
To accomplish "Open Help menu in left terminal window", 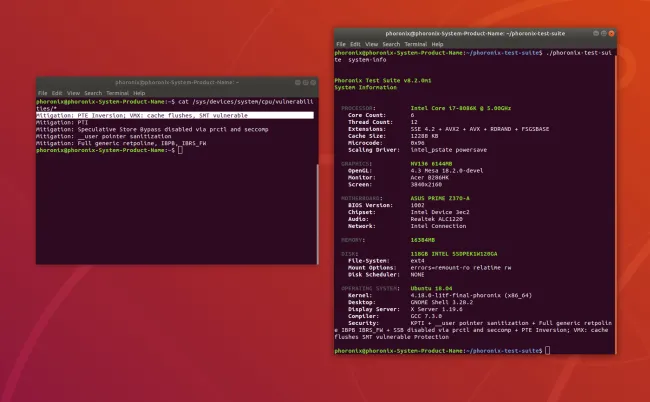I will click(139, 93).
